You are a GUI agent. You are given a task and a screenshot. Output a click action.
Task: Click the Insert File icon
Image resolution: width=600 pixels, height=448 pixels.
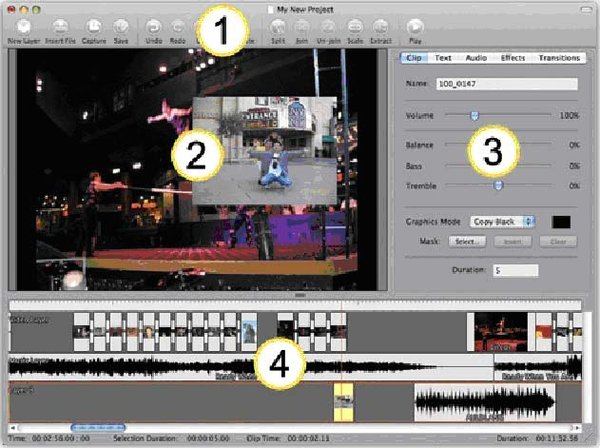(x=60, y=27)
